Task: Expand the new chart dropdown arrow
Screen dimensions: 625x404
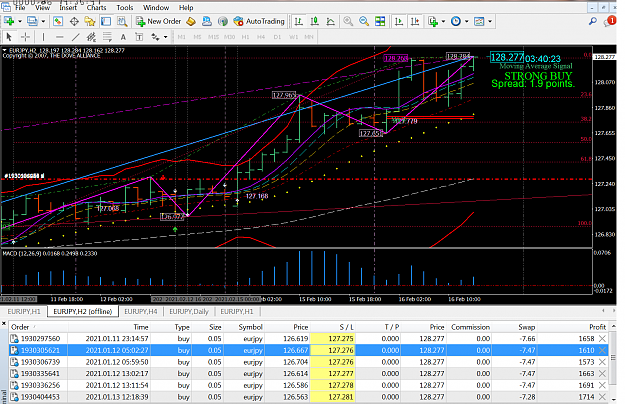Action: click(x=20, y=21)
